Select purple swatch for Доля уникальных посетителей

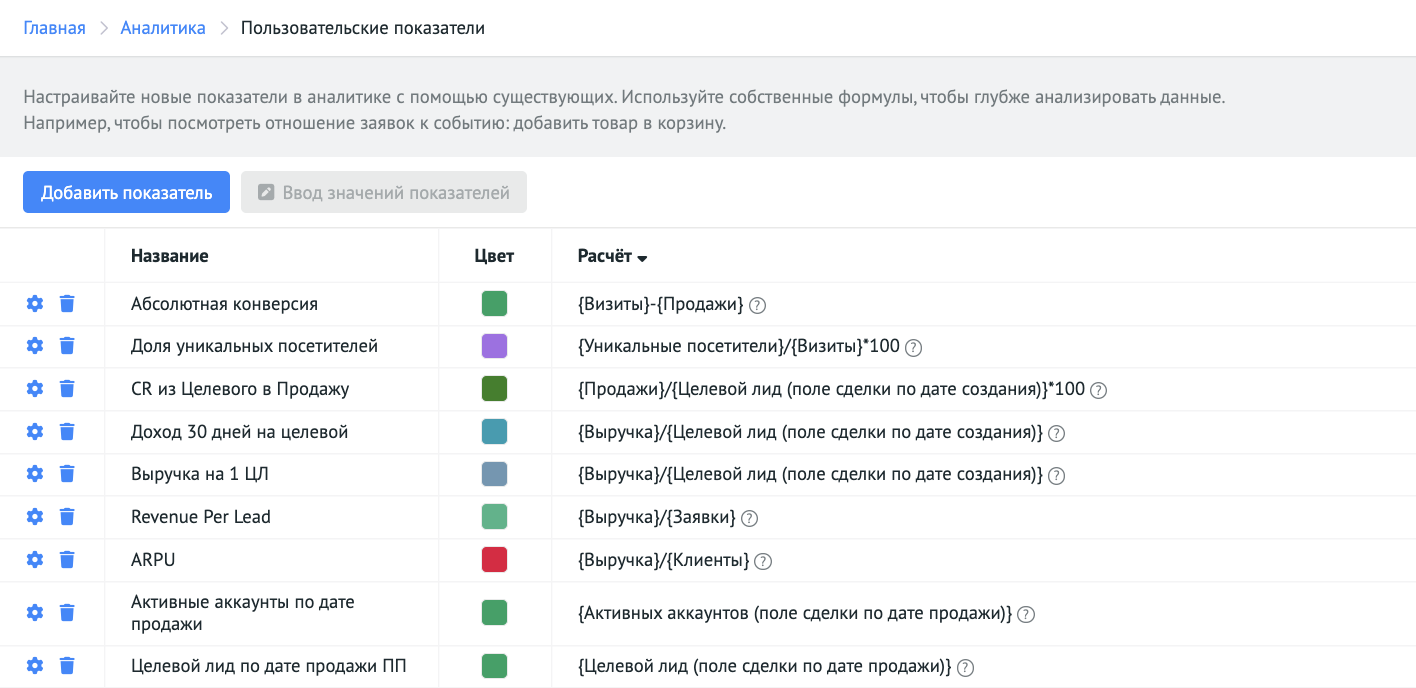pos(494,346)
